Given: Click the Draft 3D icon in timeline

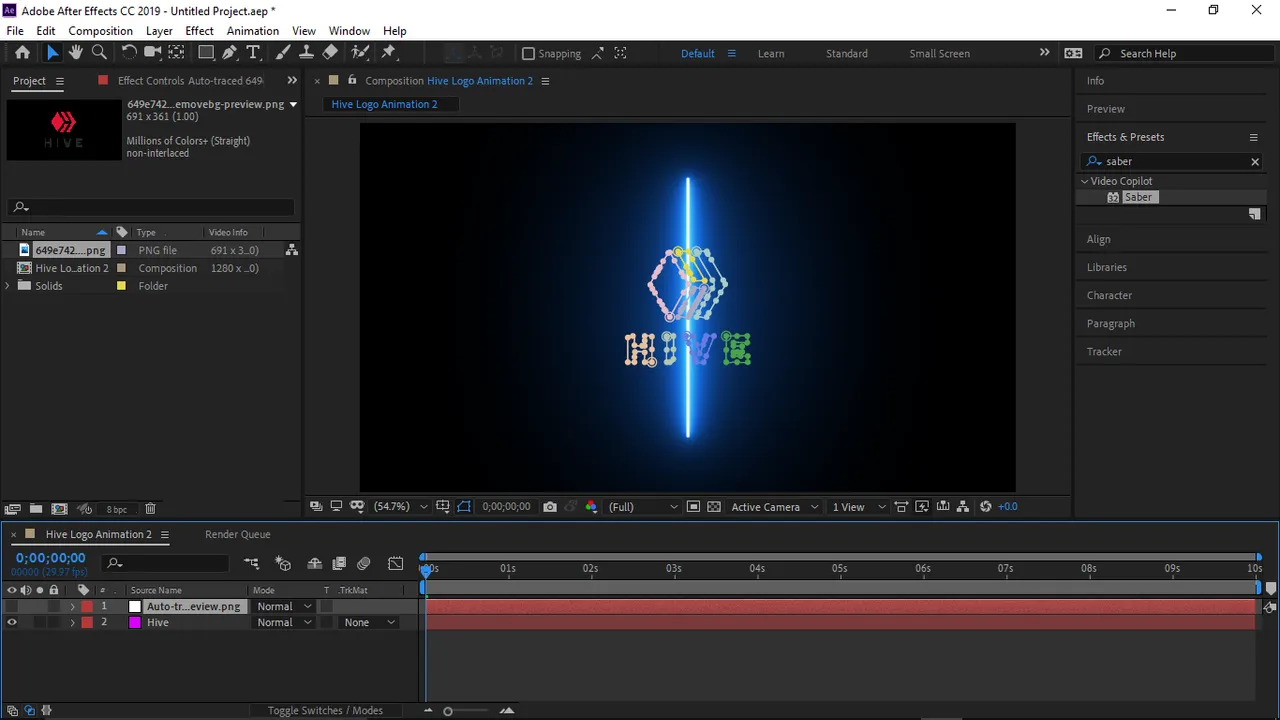Looking at the screenshot, I should 283,564.
